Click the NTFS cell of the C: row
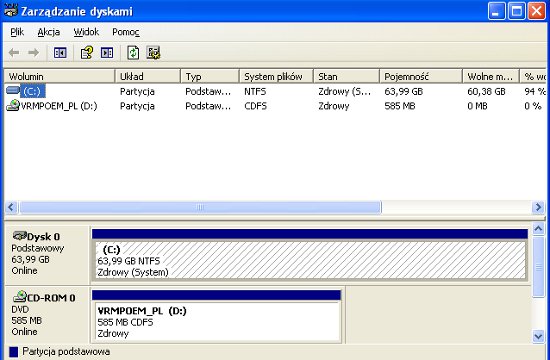 coord(255,92)
